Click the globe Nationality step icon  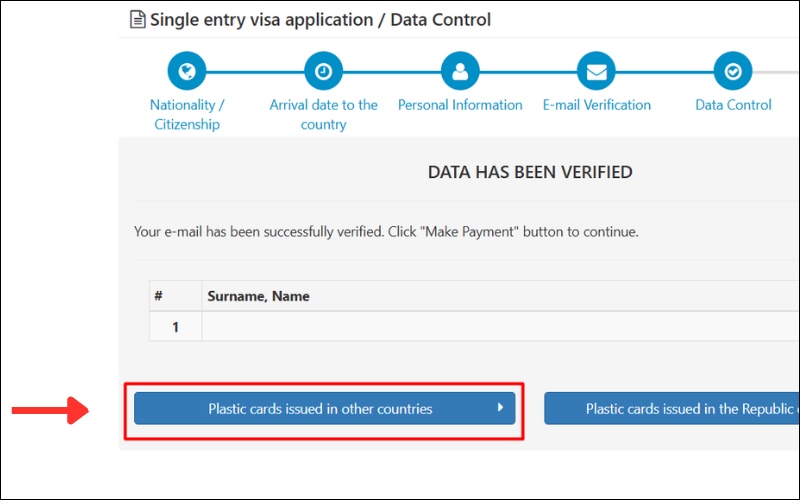pos(186,71)
